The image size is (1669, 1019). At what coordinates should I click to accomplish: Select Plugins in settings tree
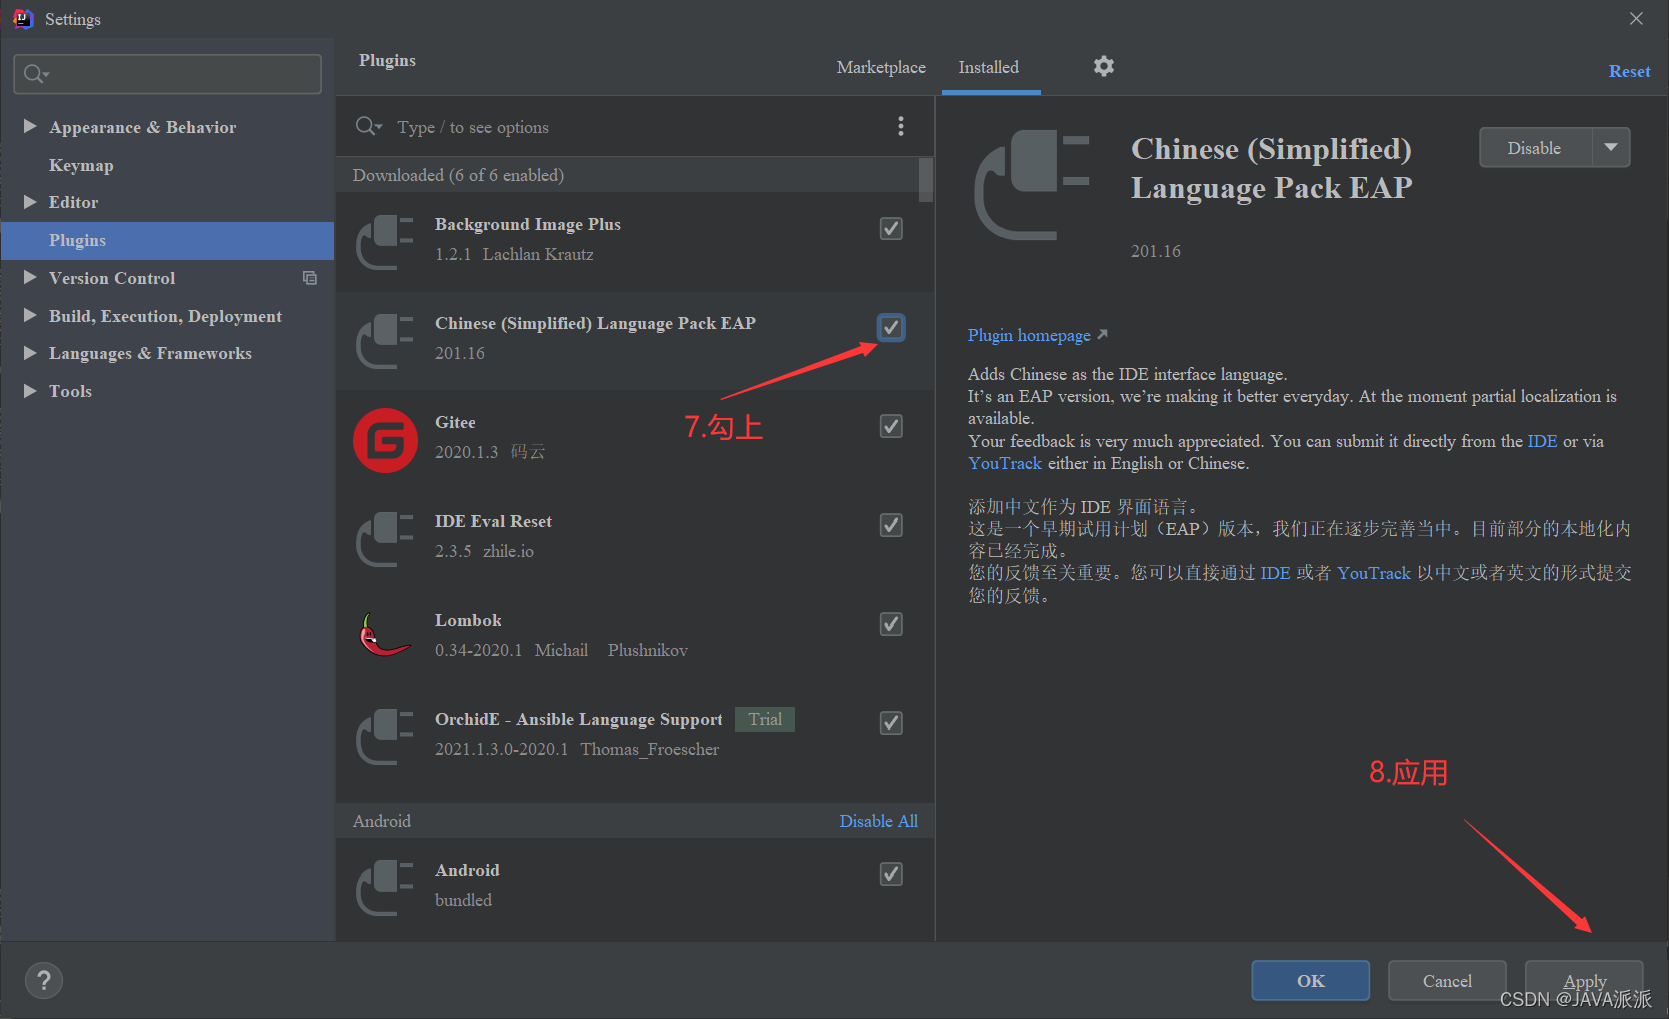[x=168, y=240]
